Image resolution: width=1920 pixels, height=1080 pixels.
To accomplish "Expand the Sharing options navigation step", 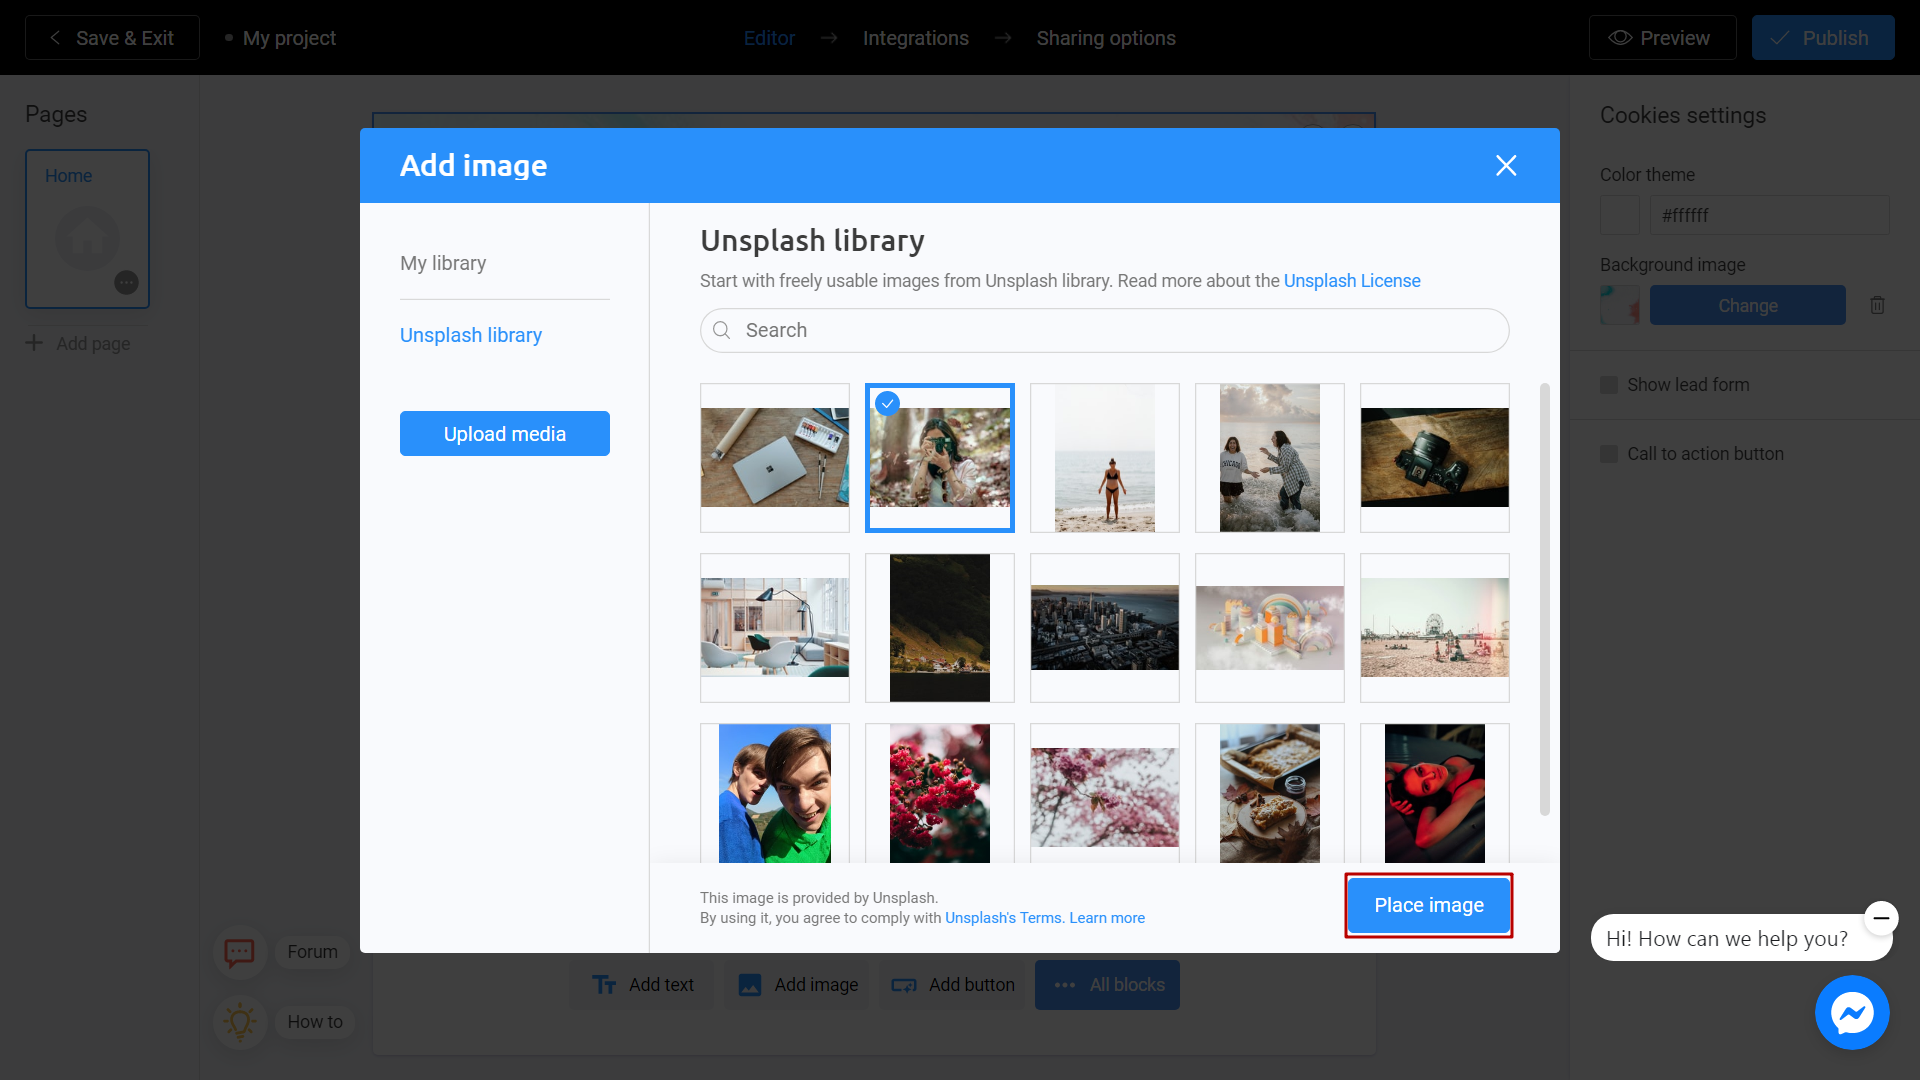I will [1106, 38].
